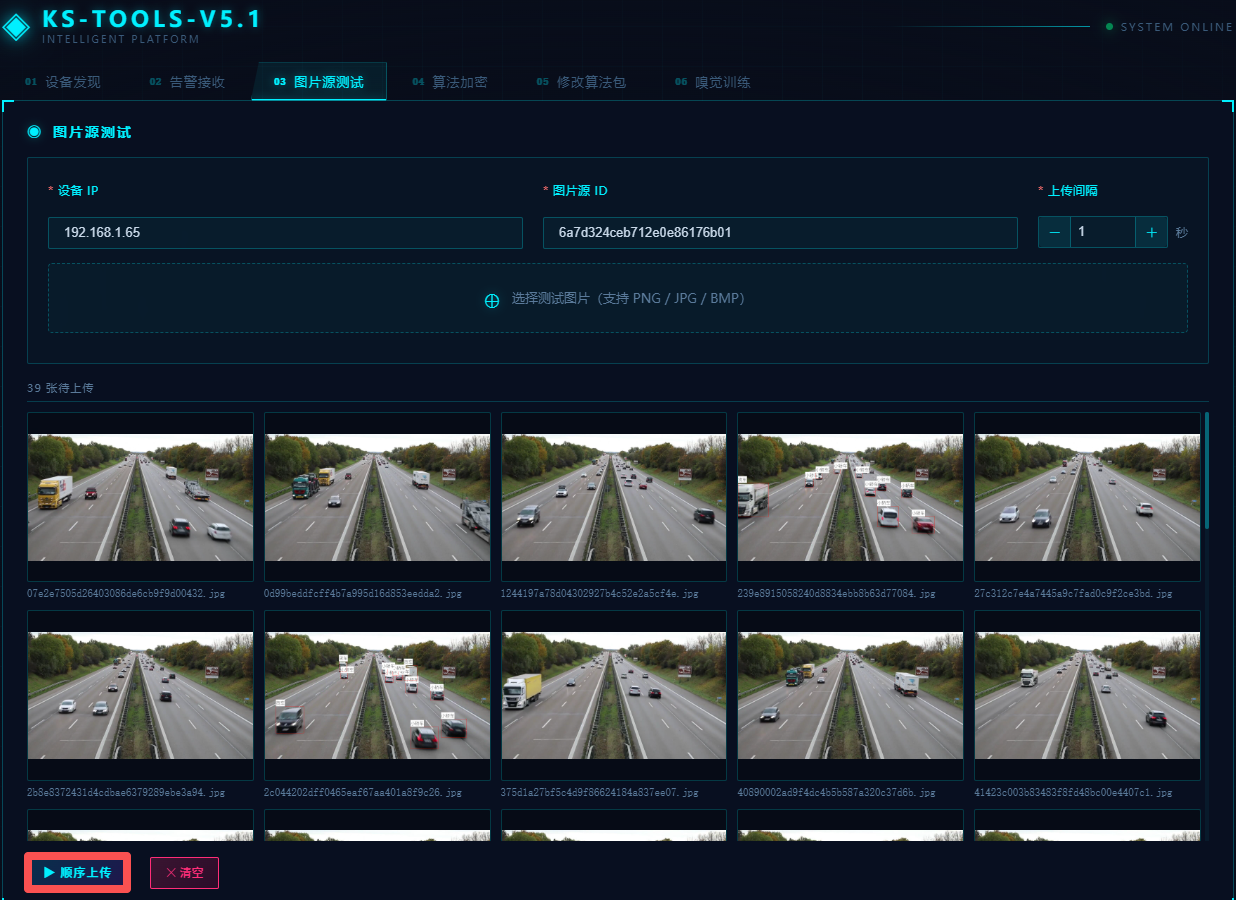1236x900 pixels.
Task: Click the 清空 clear button
Action: click(x=184, y=873)
